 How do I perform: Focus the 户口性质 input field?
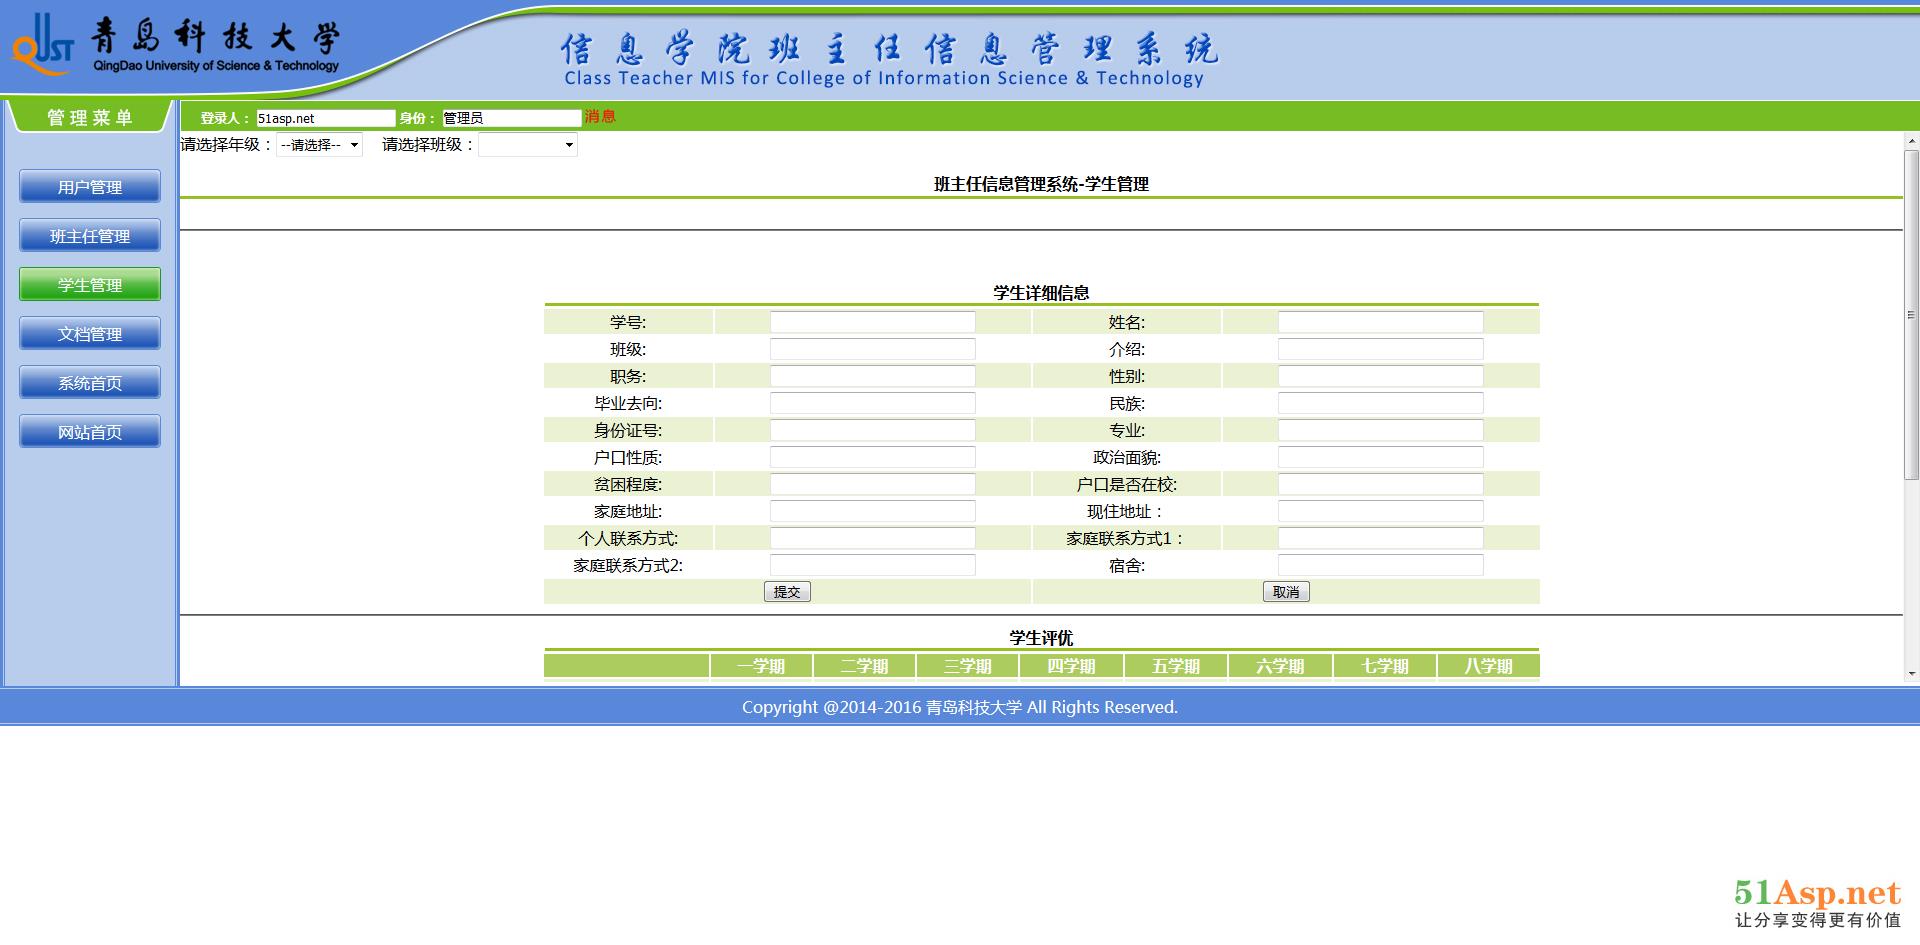872,457
